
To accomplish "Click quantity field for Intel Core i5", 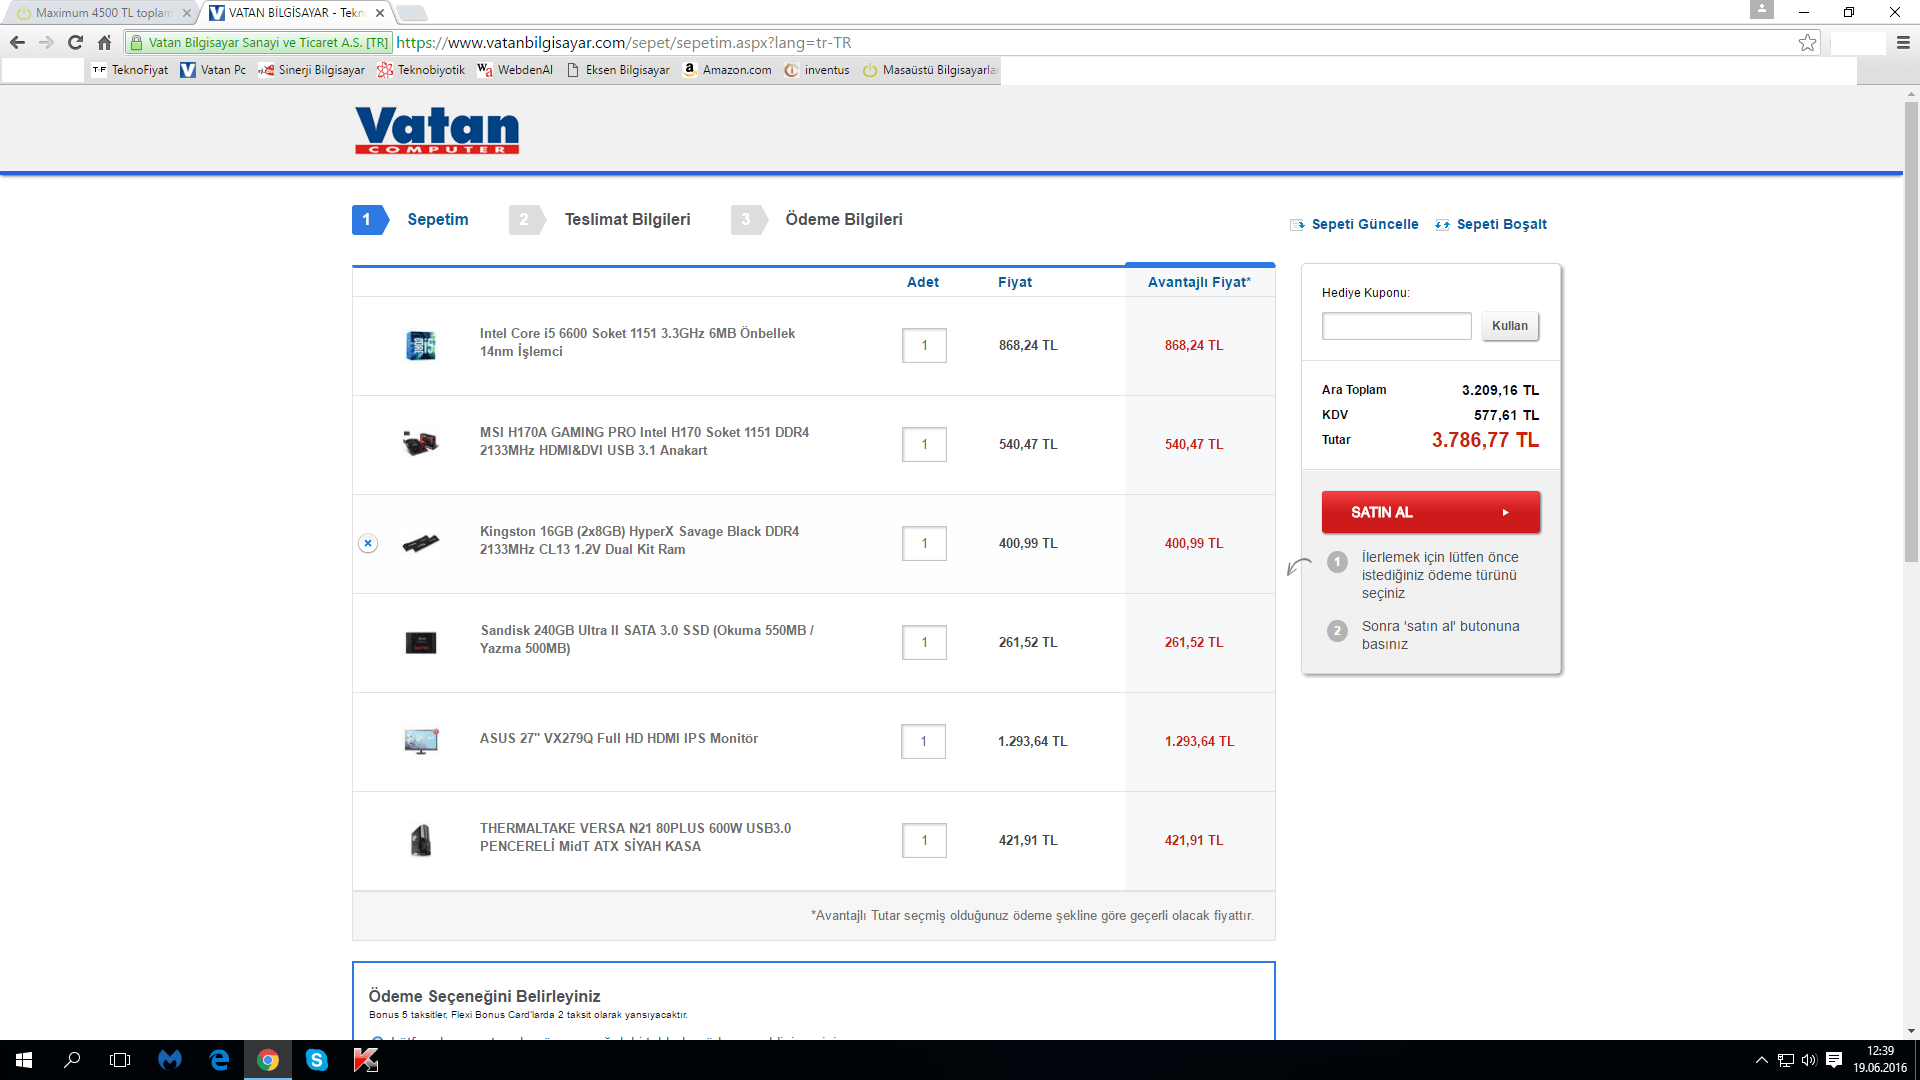I will pos(924,346).
